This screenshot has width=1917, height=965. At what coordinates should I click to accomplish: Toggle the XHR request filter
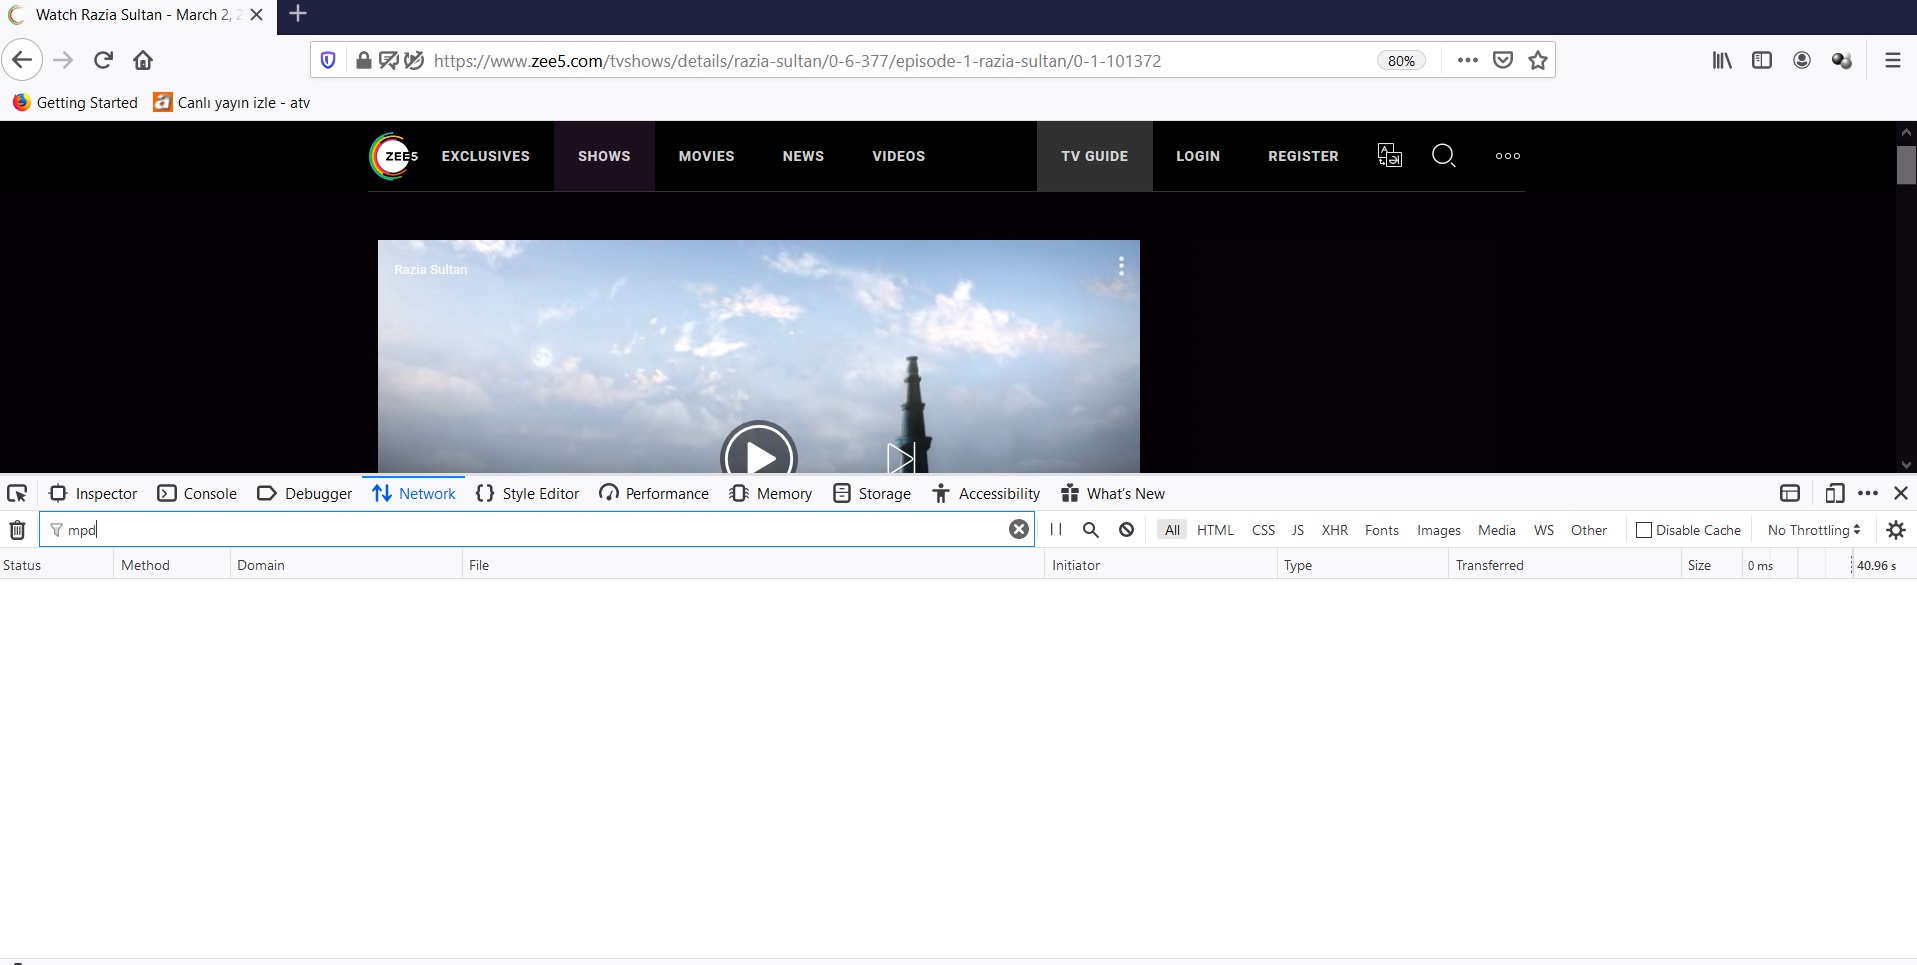pos(1334,530)
